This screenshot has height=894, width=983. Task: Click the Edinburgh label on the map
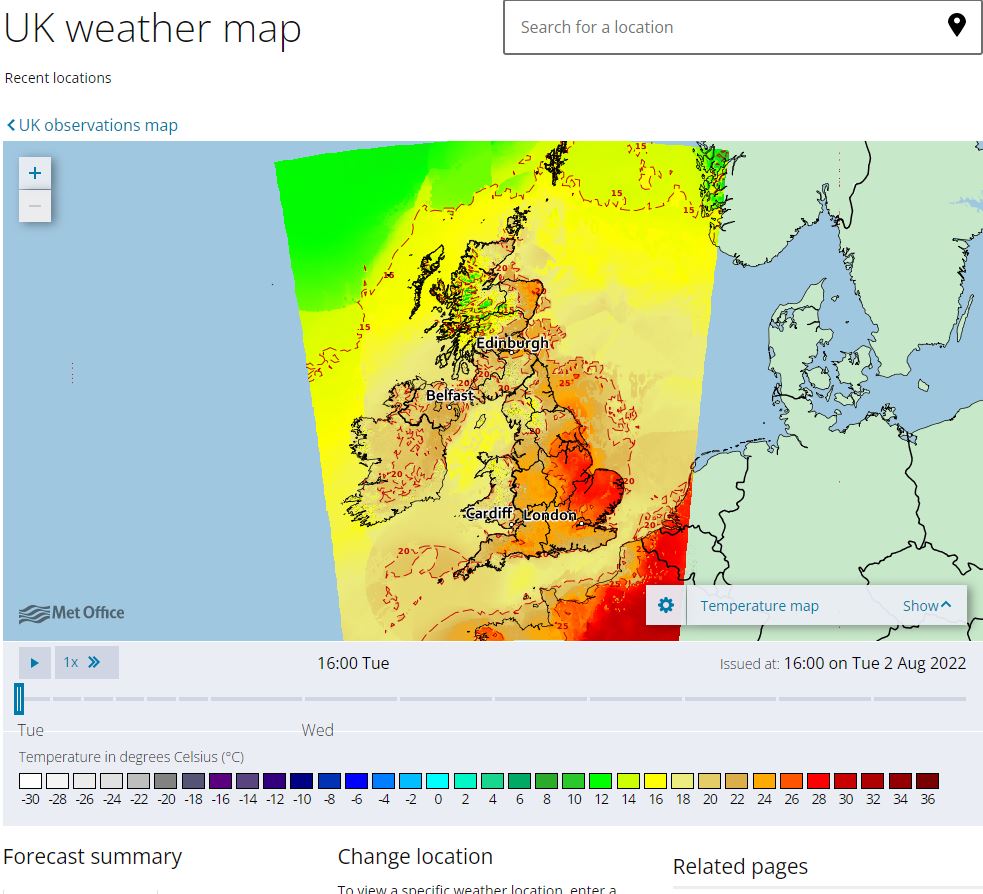(x=512, y=343)
